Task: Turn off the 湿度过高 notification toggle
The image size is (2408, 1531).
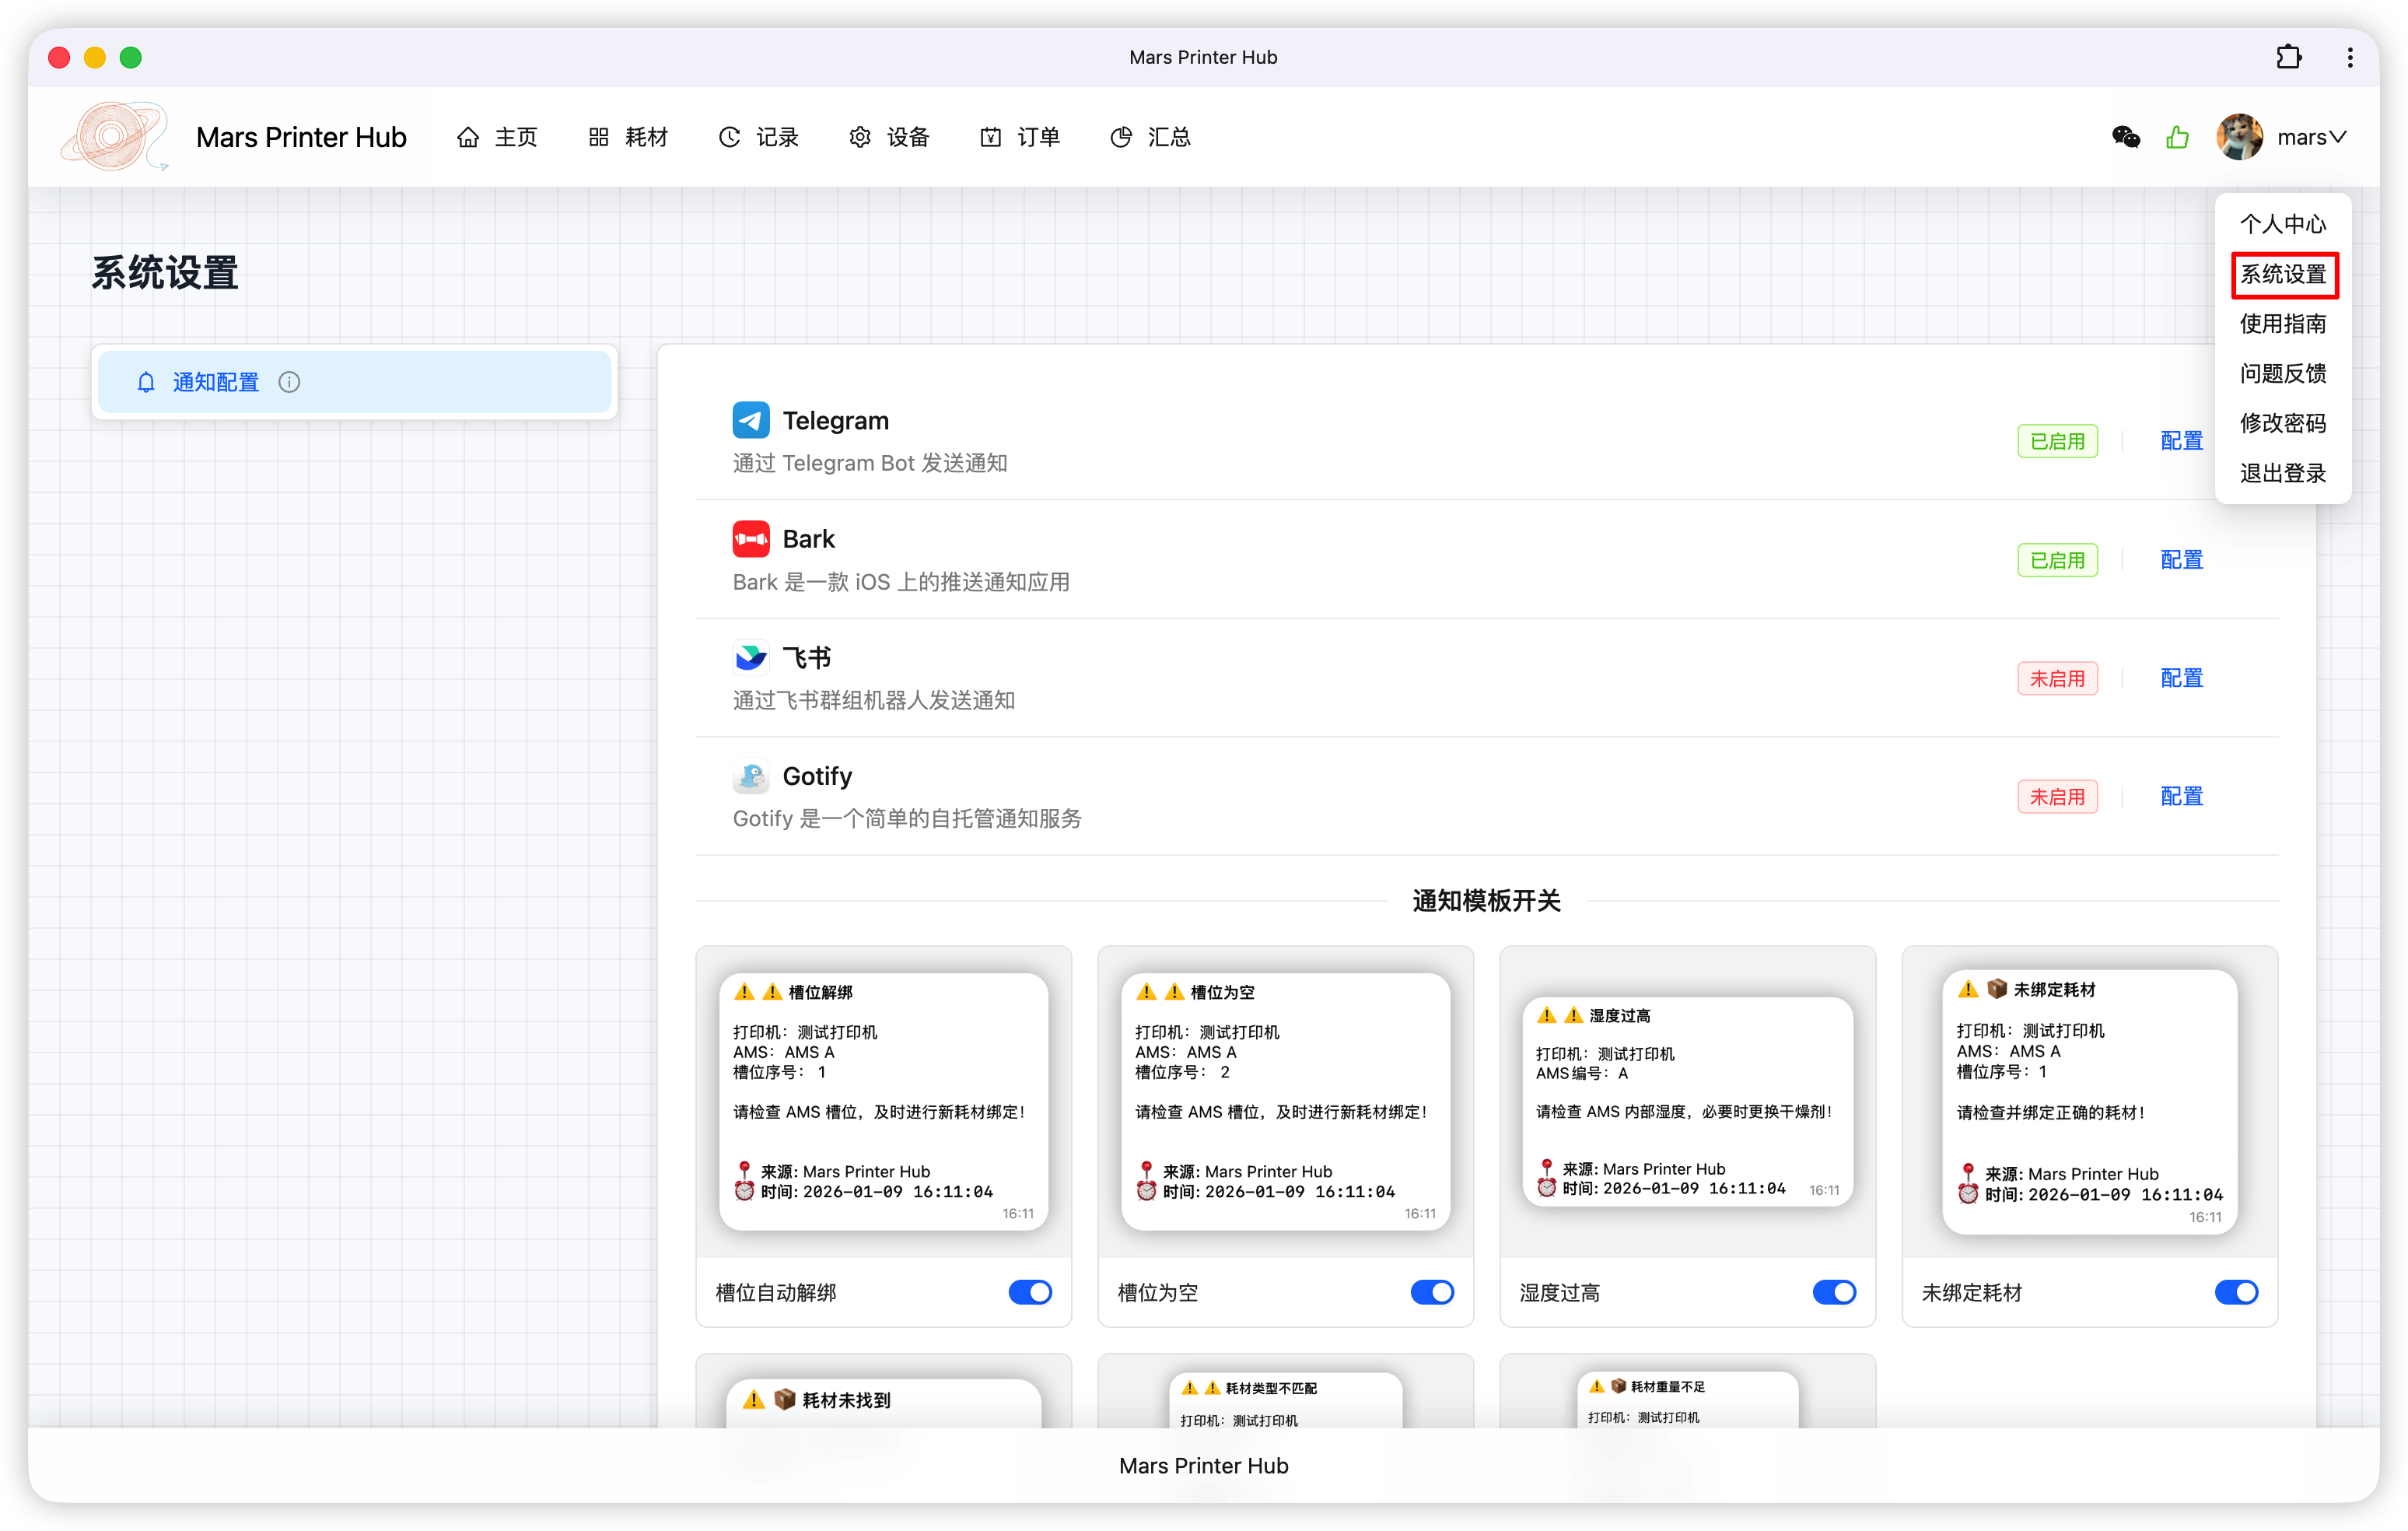Action: (x=1833, y=1292)
